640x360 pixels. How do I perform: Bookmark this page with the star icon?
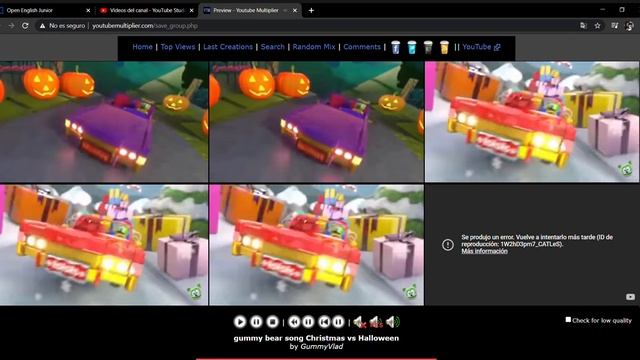tap(598, 26)
